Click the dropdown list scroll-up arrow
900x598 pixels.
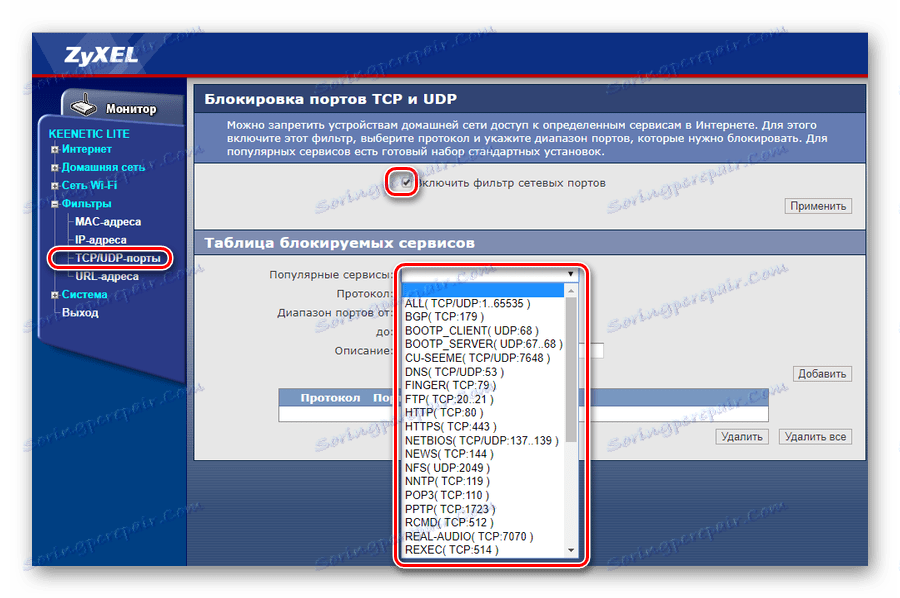click(x=571, y=292)
